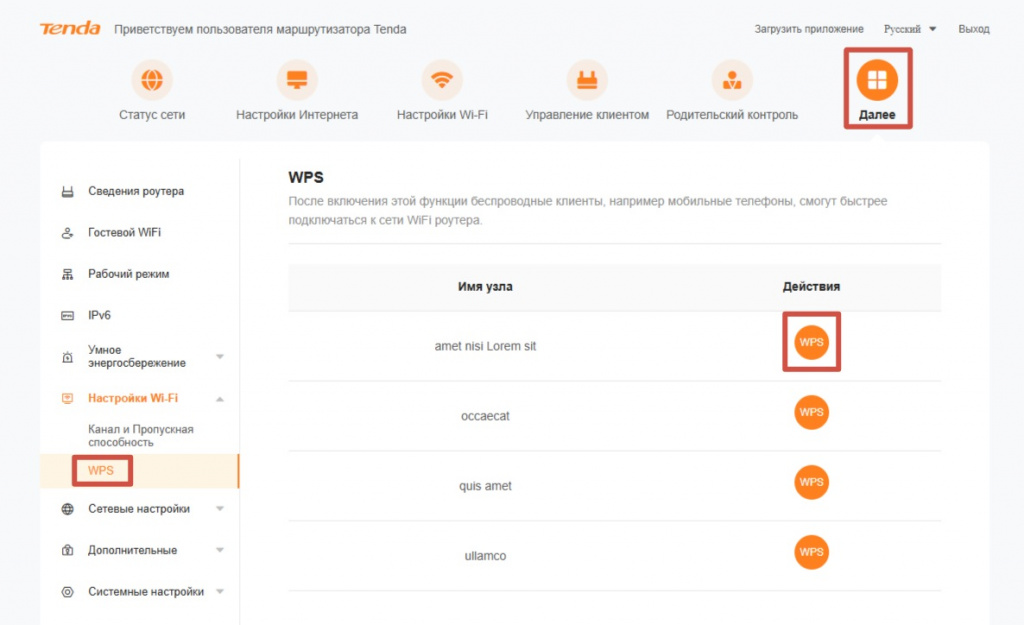The image size is (1024, 625).
Task: Select Канал и Пропускная способность submenu
Action: (x=140, y=436)
